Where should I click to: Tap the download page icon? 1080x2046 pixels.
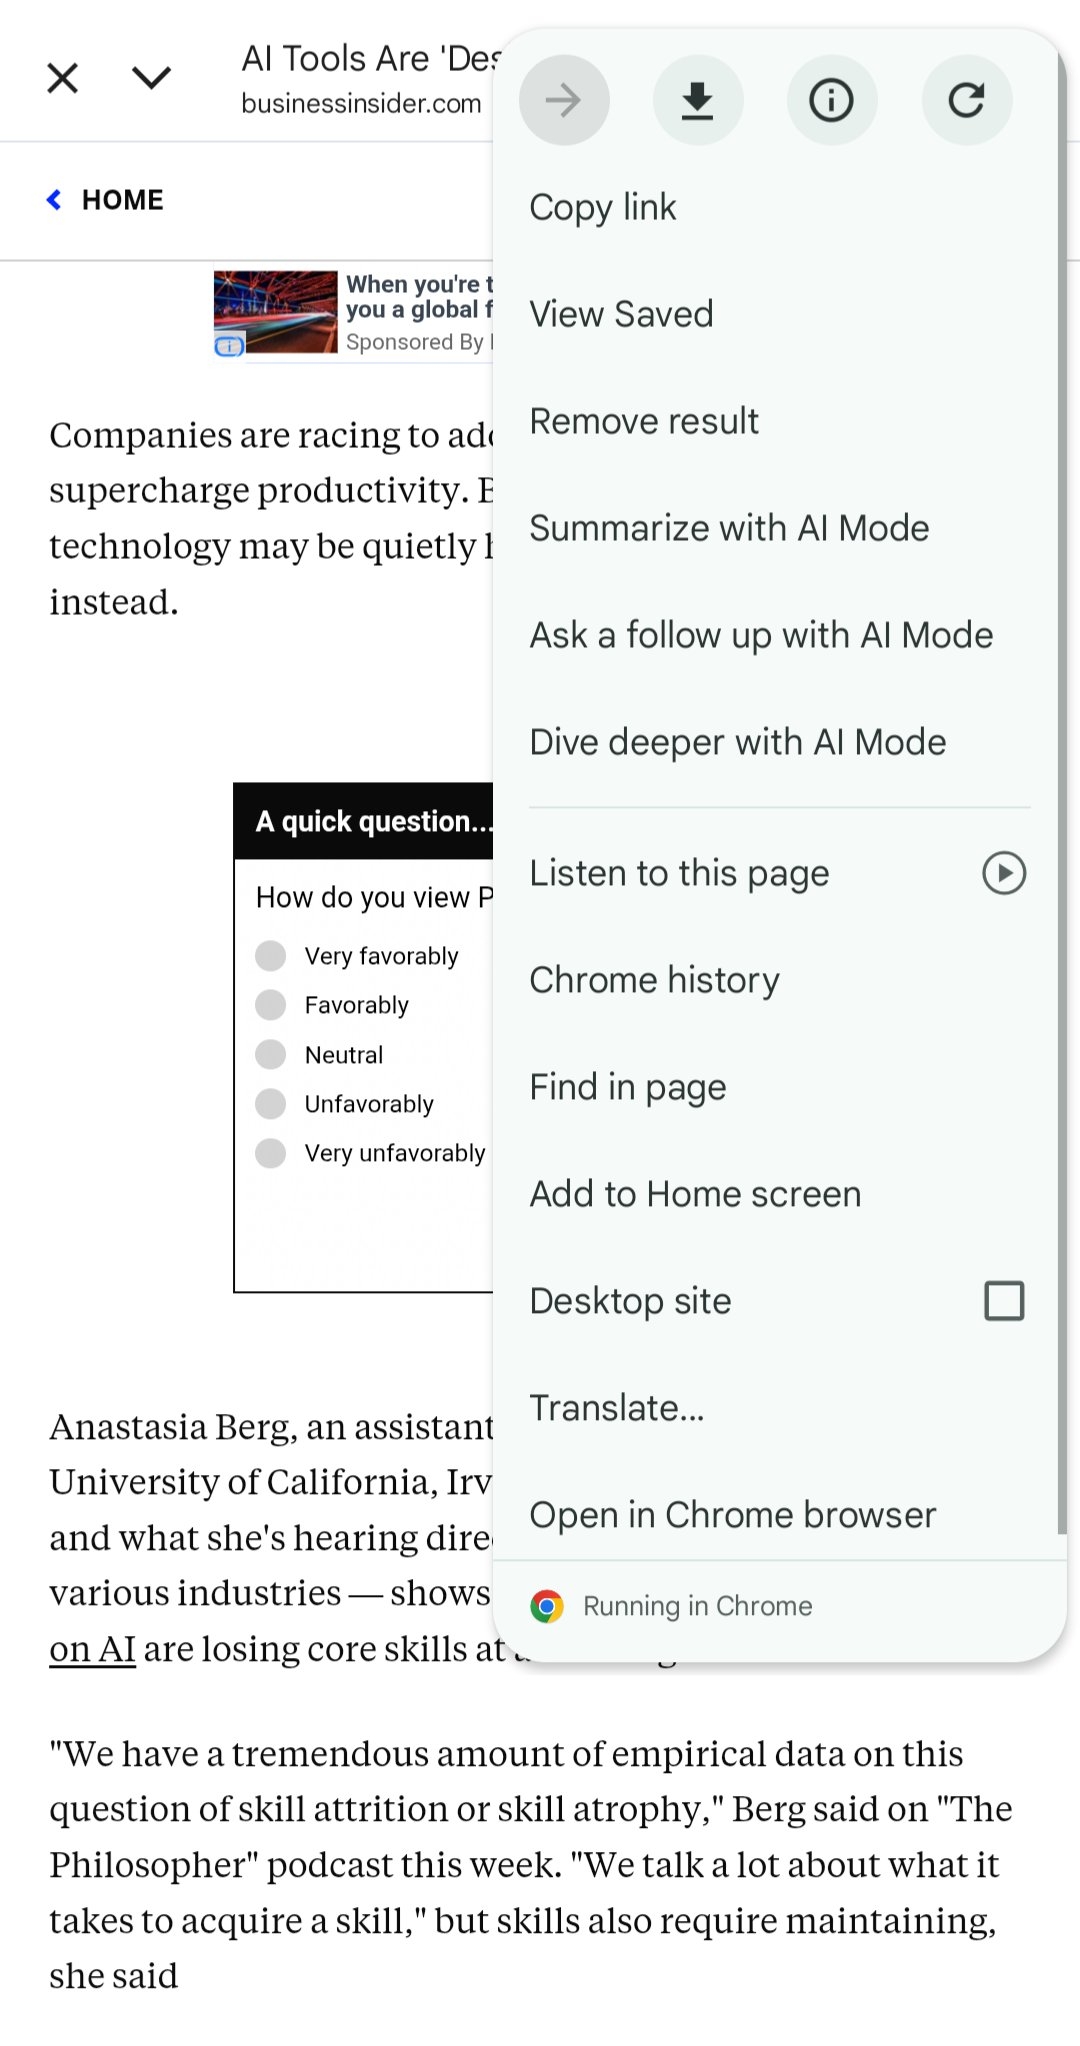pos(698,100)
